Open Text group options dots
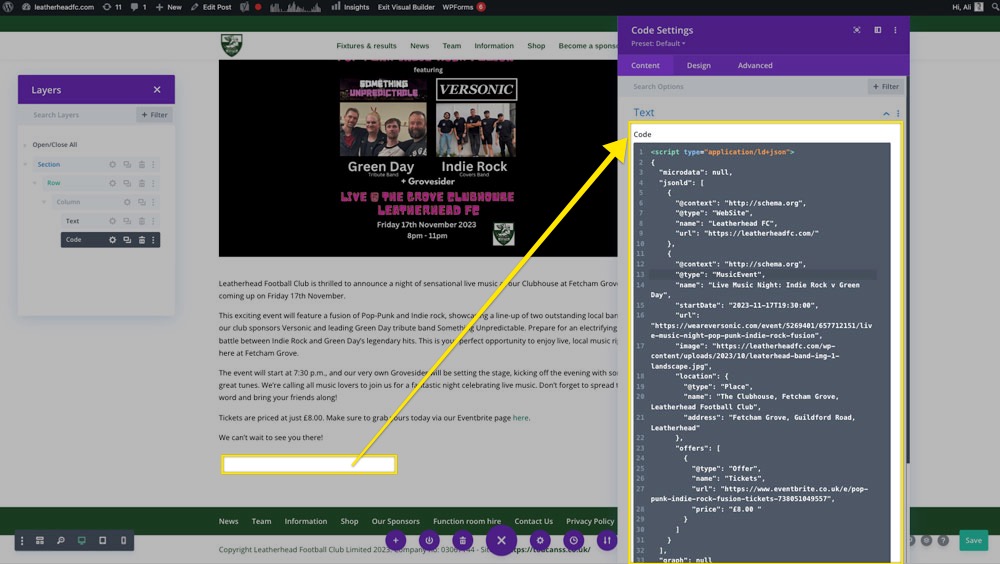The height and width of the screenshot is (564, 1000). (898, 114)
